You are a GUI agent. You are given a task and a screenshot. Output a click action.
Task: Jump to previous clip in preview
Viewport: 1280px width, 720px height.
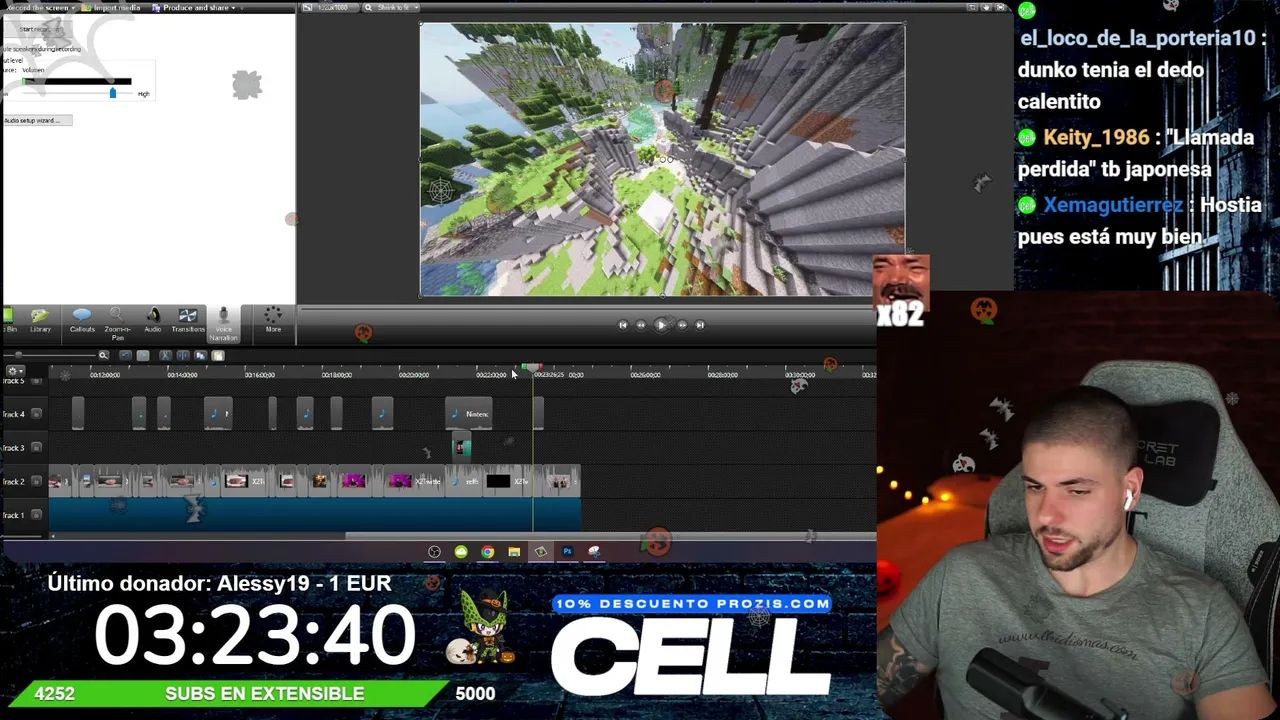pos(623,324)
